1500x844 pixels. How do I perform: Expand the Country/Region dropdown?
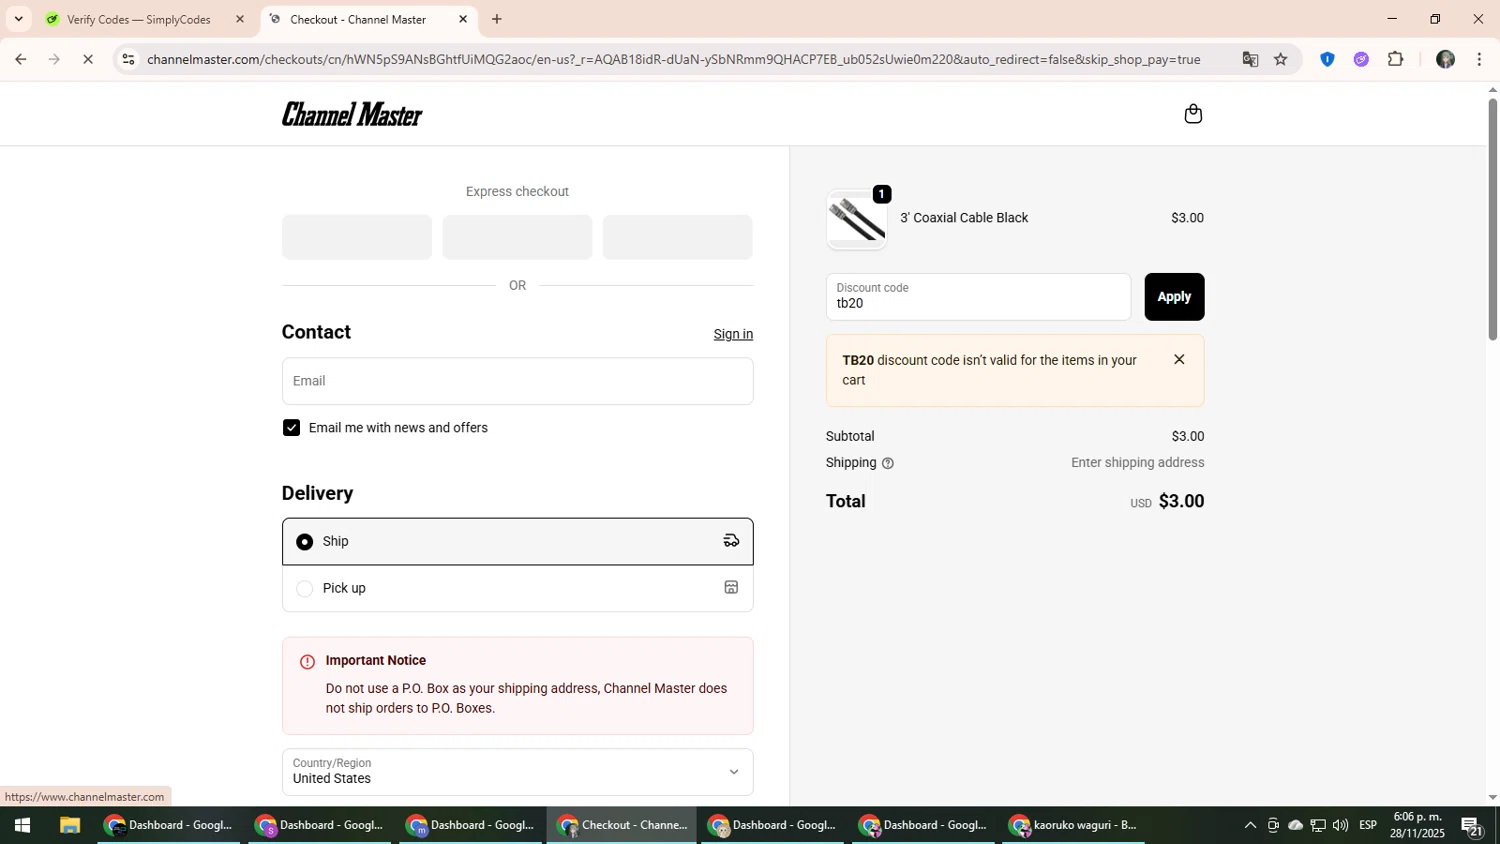(x=517, y=772)
